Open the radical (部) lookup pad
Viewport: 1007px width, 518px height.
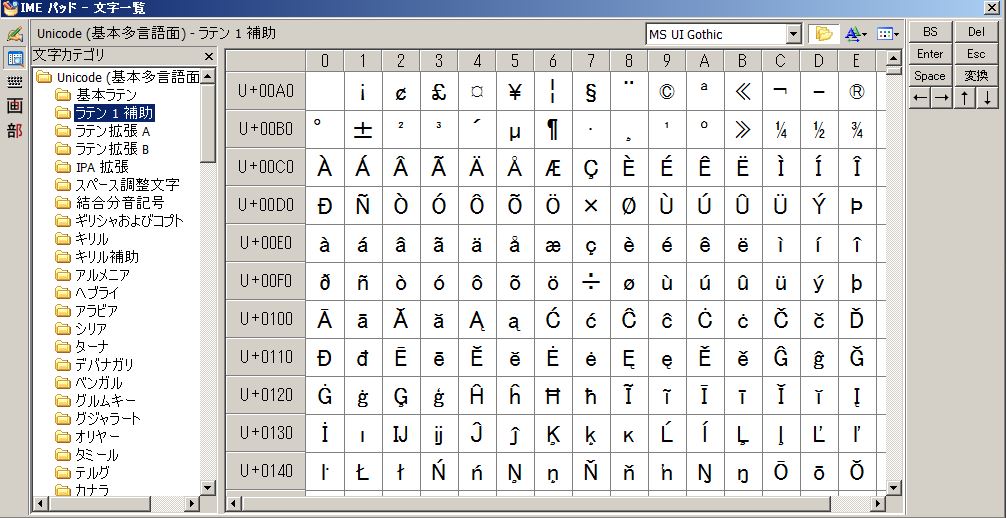14,130
